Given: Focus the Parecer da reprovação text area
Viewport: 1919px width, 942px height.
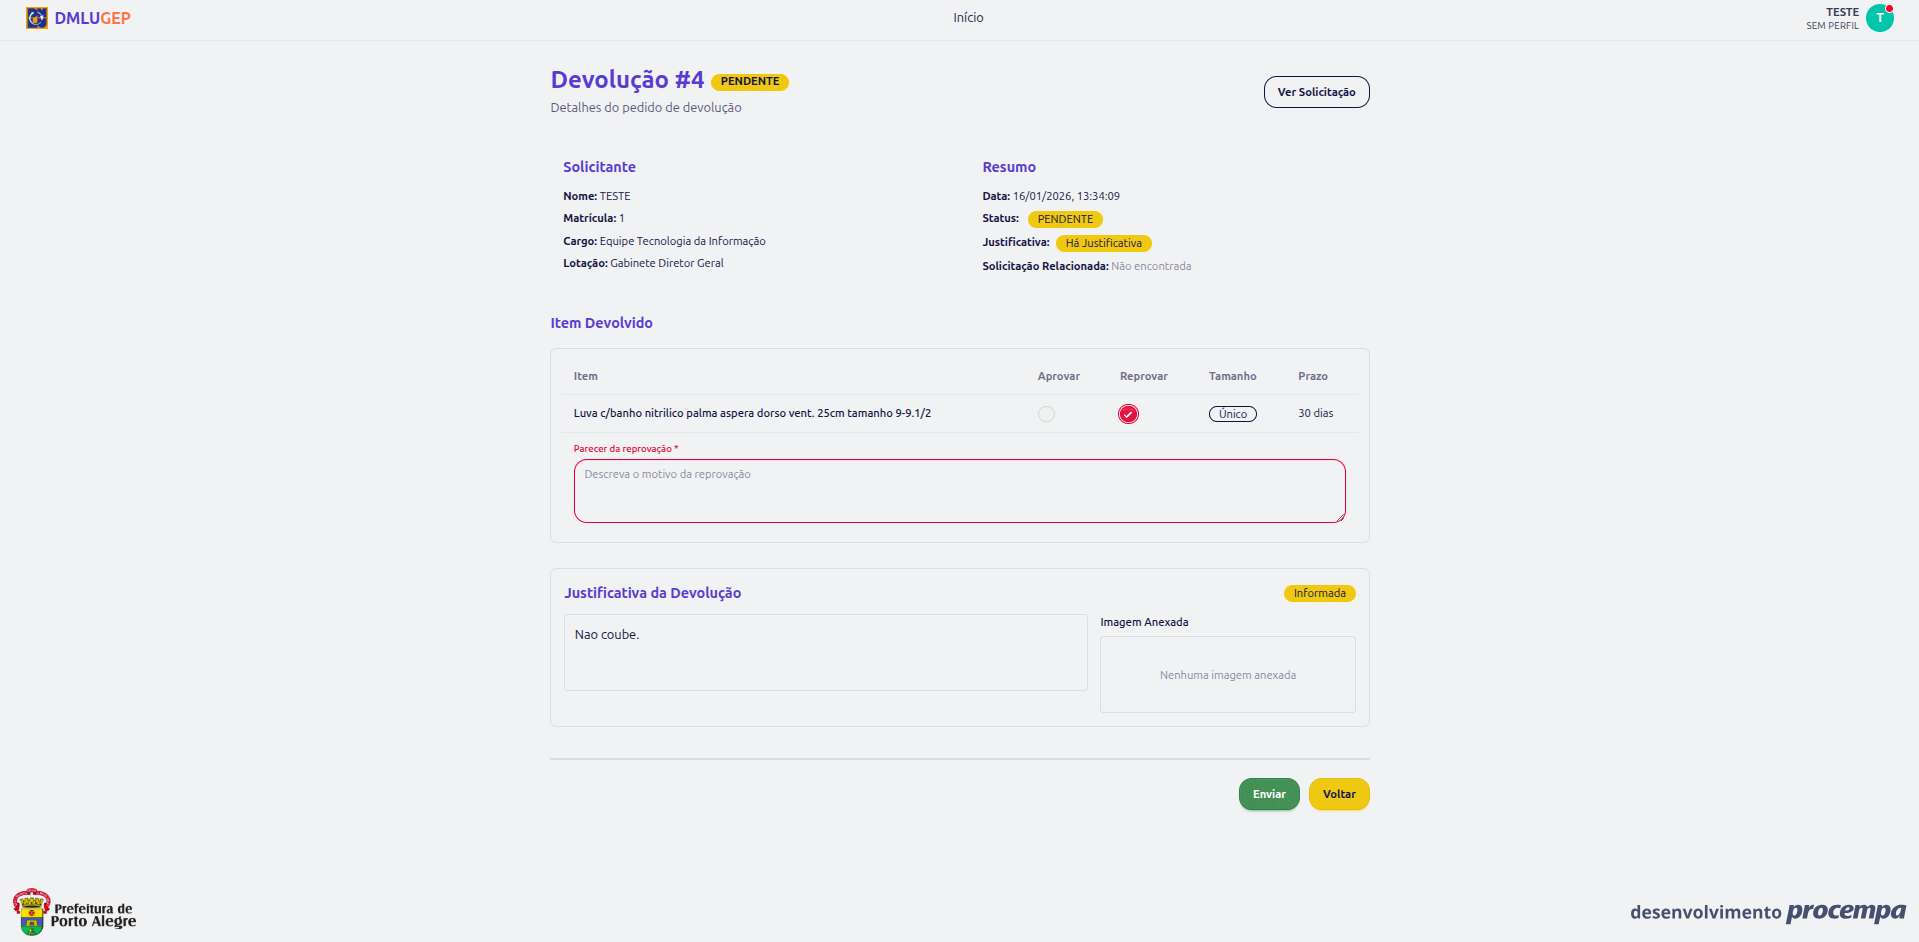Looking at the screenshot, I should click(x=959, y=491).
